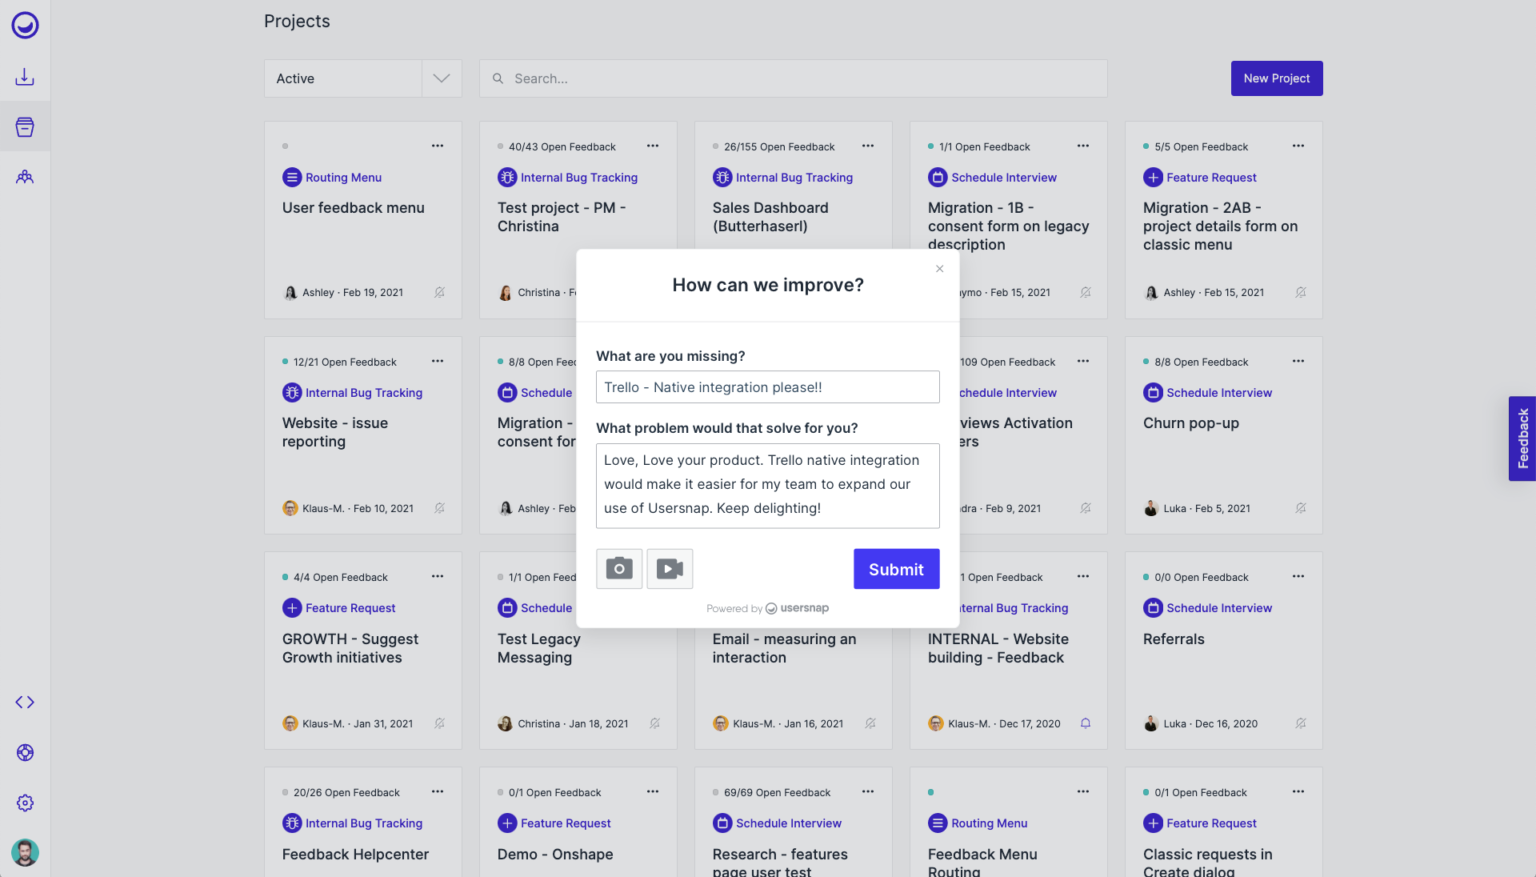The height and width of the screenshot is (877, 1536).
Task: Open the web integrations globe icon
Action: (25, 752)
